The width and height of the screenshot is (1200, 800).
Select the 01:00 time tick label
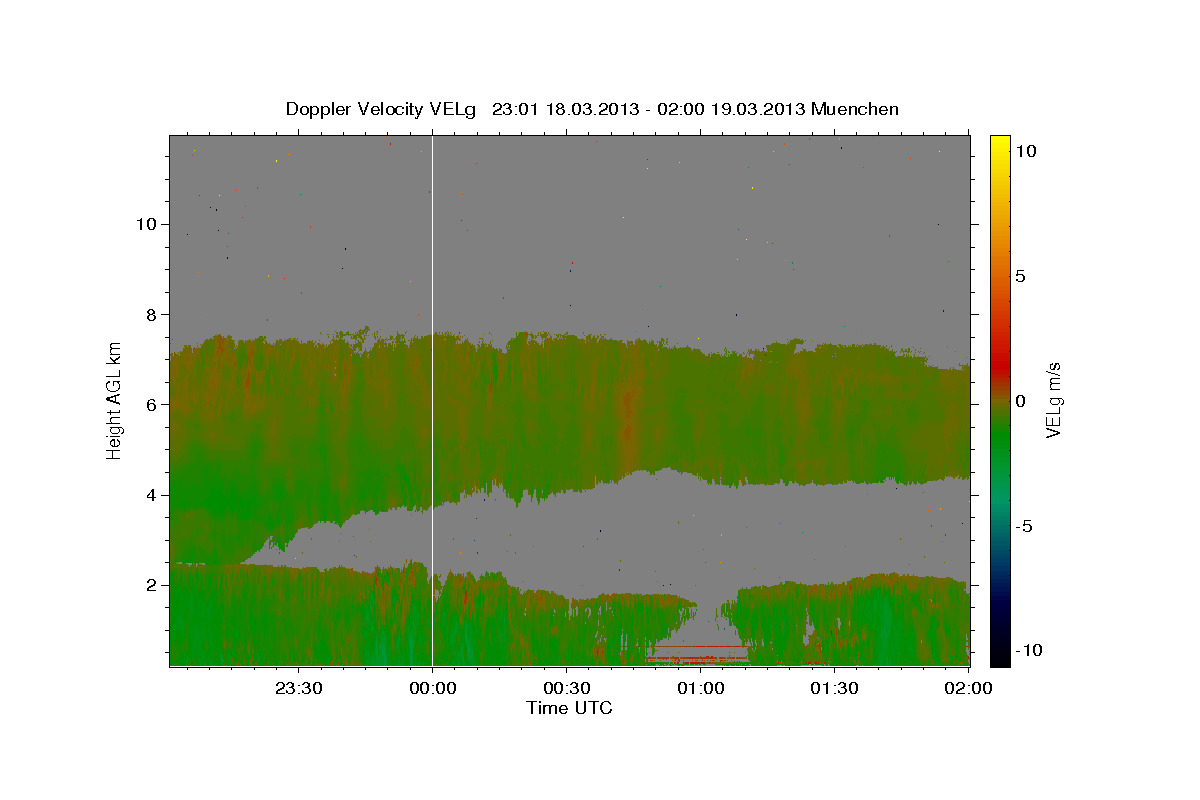point(700,689)
